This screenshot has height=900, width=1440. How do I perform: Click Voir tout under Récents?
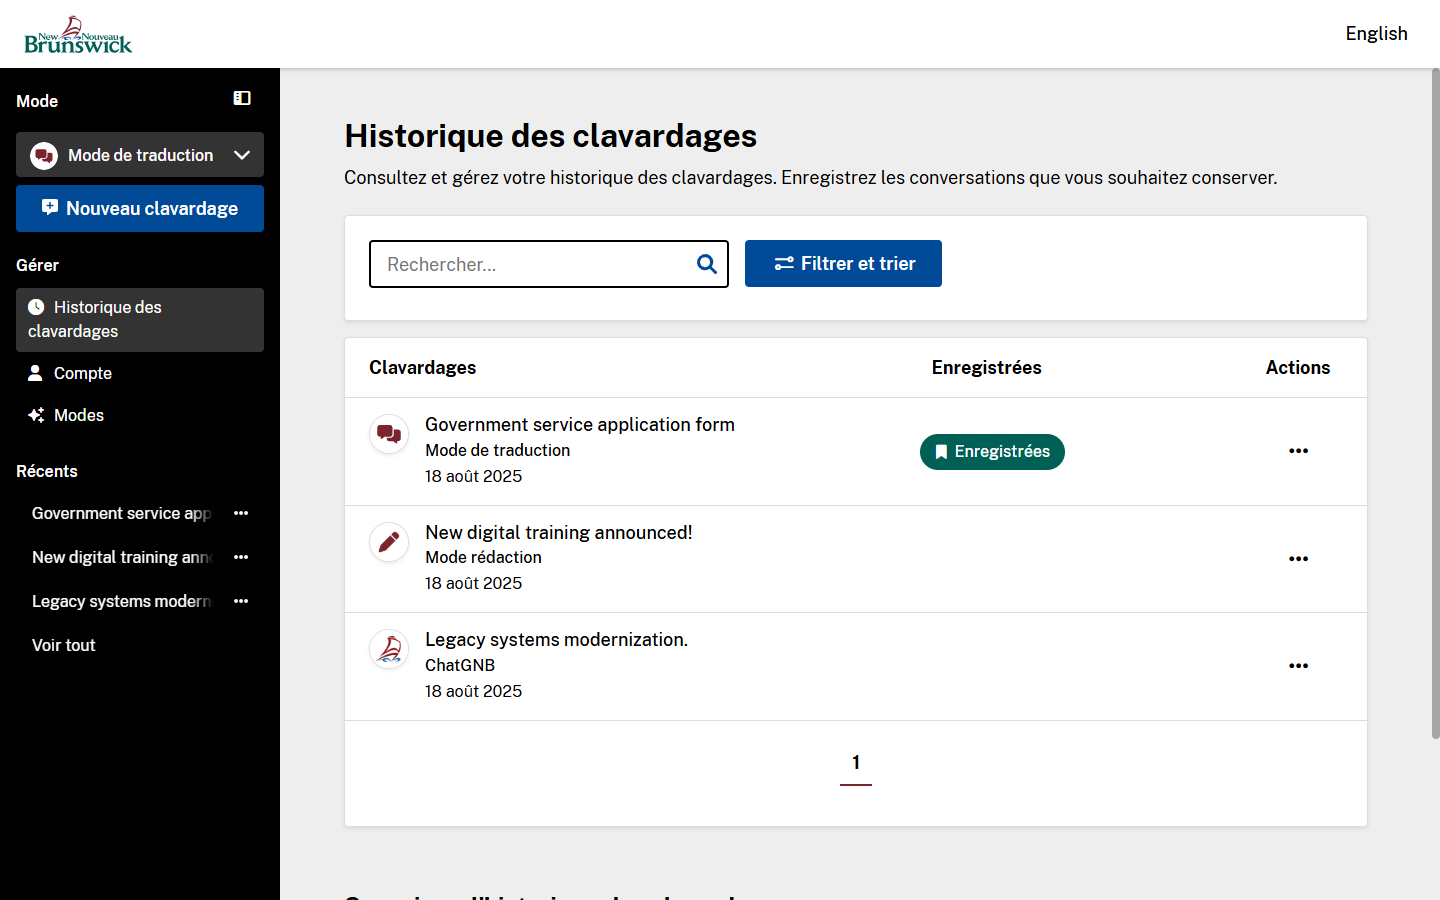point(64,645)
